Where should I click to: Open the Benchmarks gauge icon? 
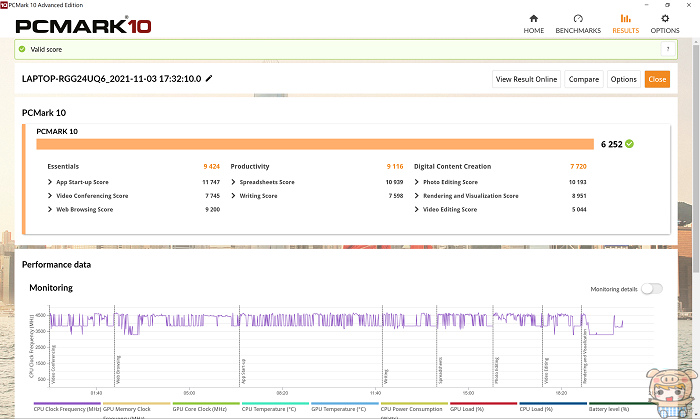point(578,18)
